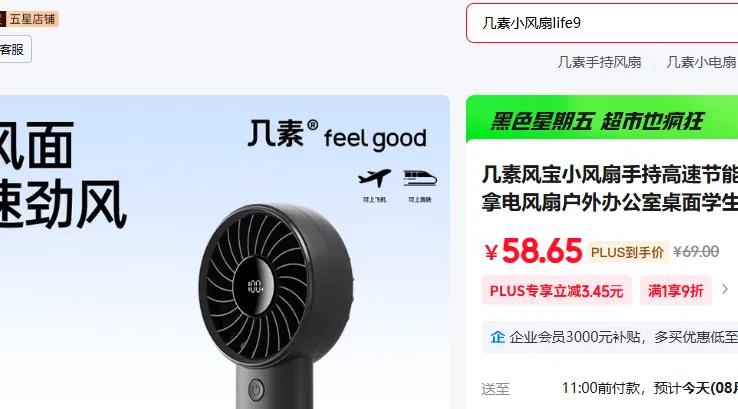Click the red ¥58.65 price
Image resolution: width=738 pixels, height=409 pixels.
coord(534,251)
